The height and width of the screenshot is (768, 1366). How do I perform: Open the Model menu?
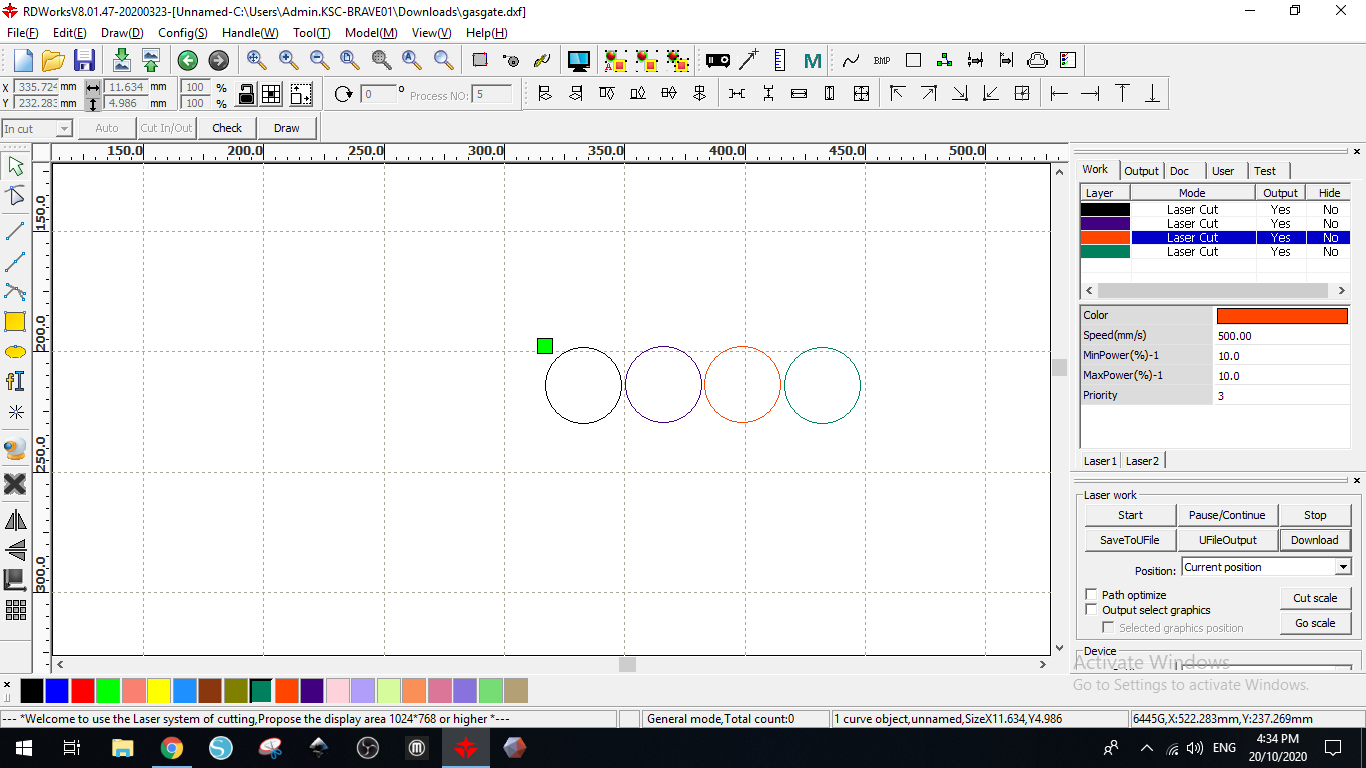point(371,33)
